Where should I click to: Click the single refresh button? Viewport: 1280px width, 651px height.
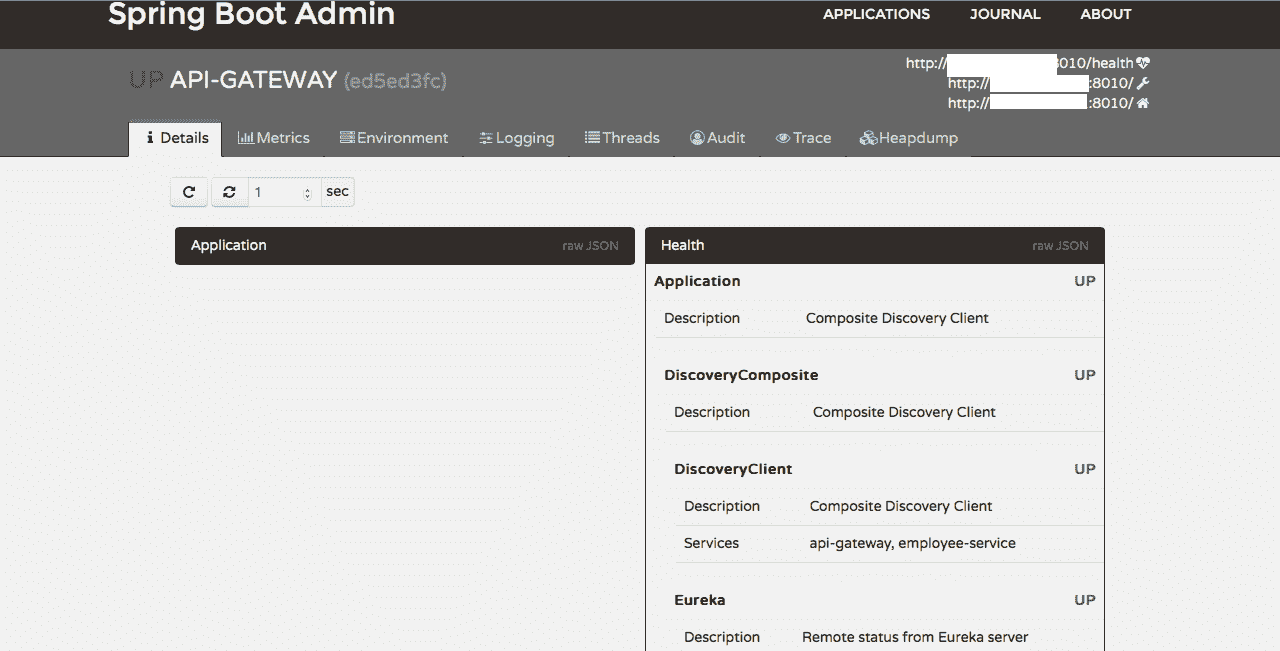click(189, 192)
